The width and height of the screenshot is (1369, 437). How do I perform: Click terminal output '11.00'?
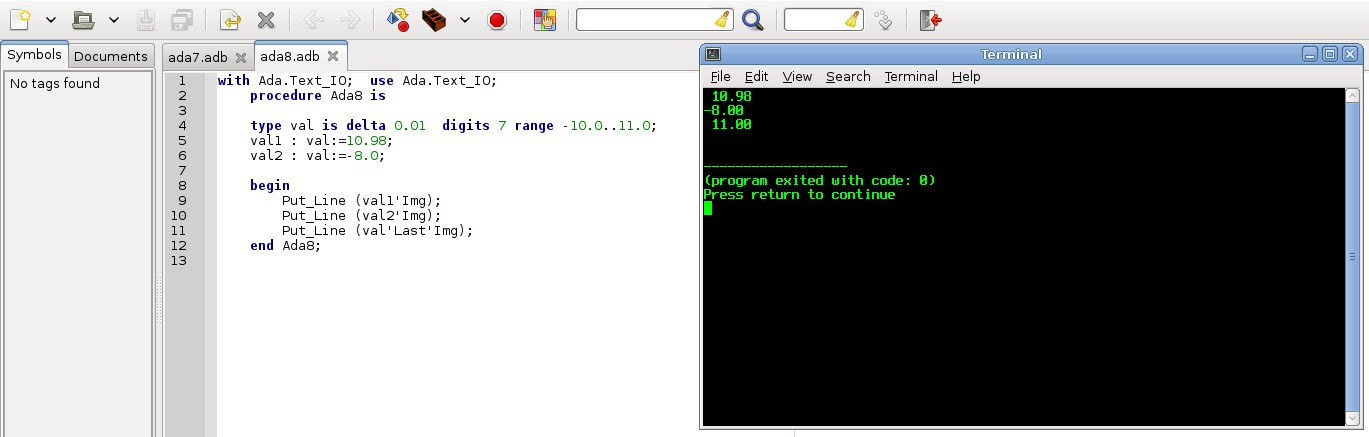click(731, 125)
